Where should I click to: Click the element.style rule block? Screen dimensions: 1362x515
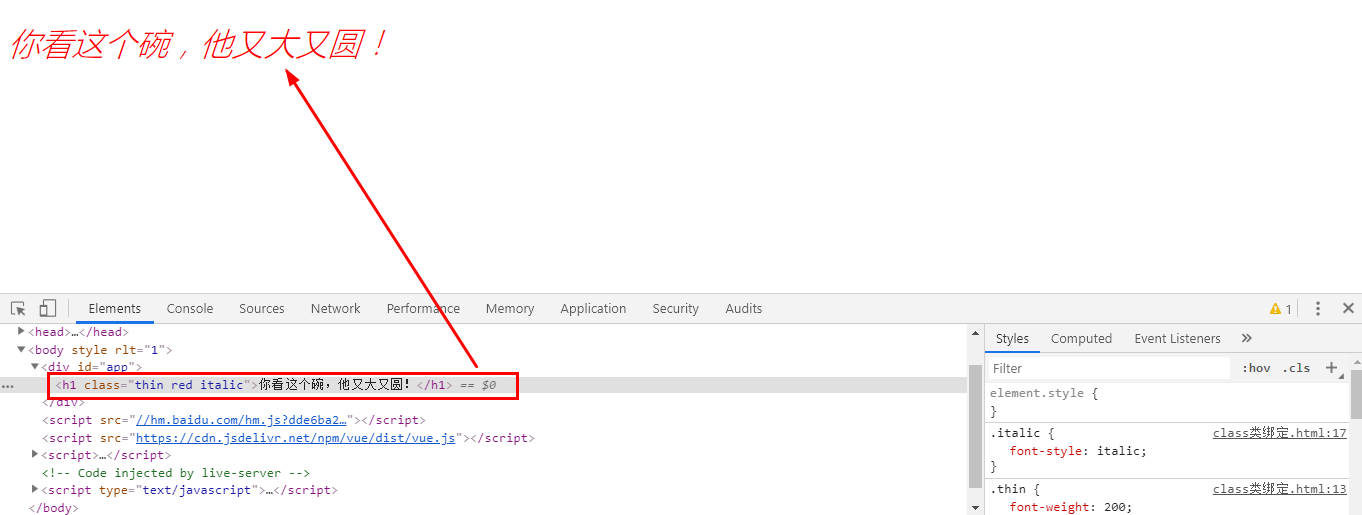coord(1168,402)
